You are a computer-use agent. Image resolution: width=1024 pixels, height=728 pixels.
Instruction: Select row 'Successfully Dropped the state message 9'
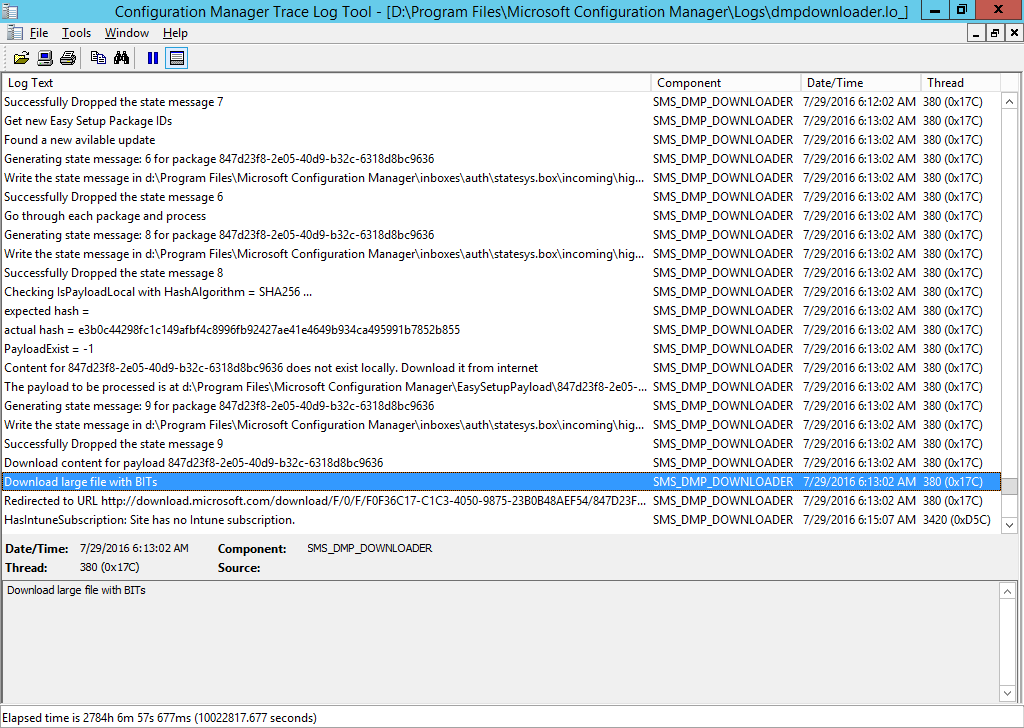coord(501,443)
